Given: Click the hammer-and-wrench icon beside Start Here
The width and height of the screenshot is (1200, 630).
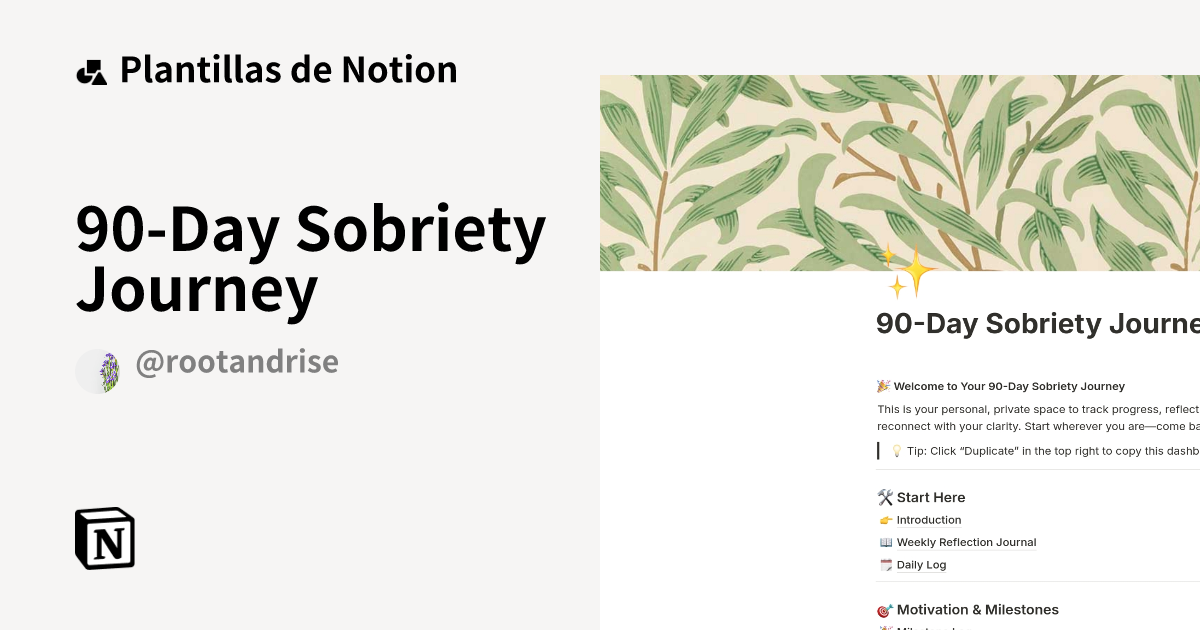Looking at the screenshot, I should (884, 497).
